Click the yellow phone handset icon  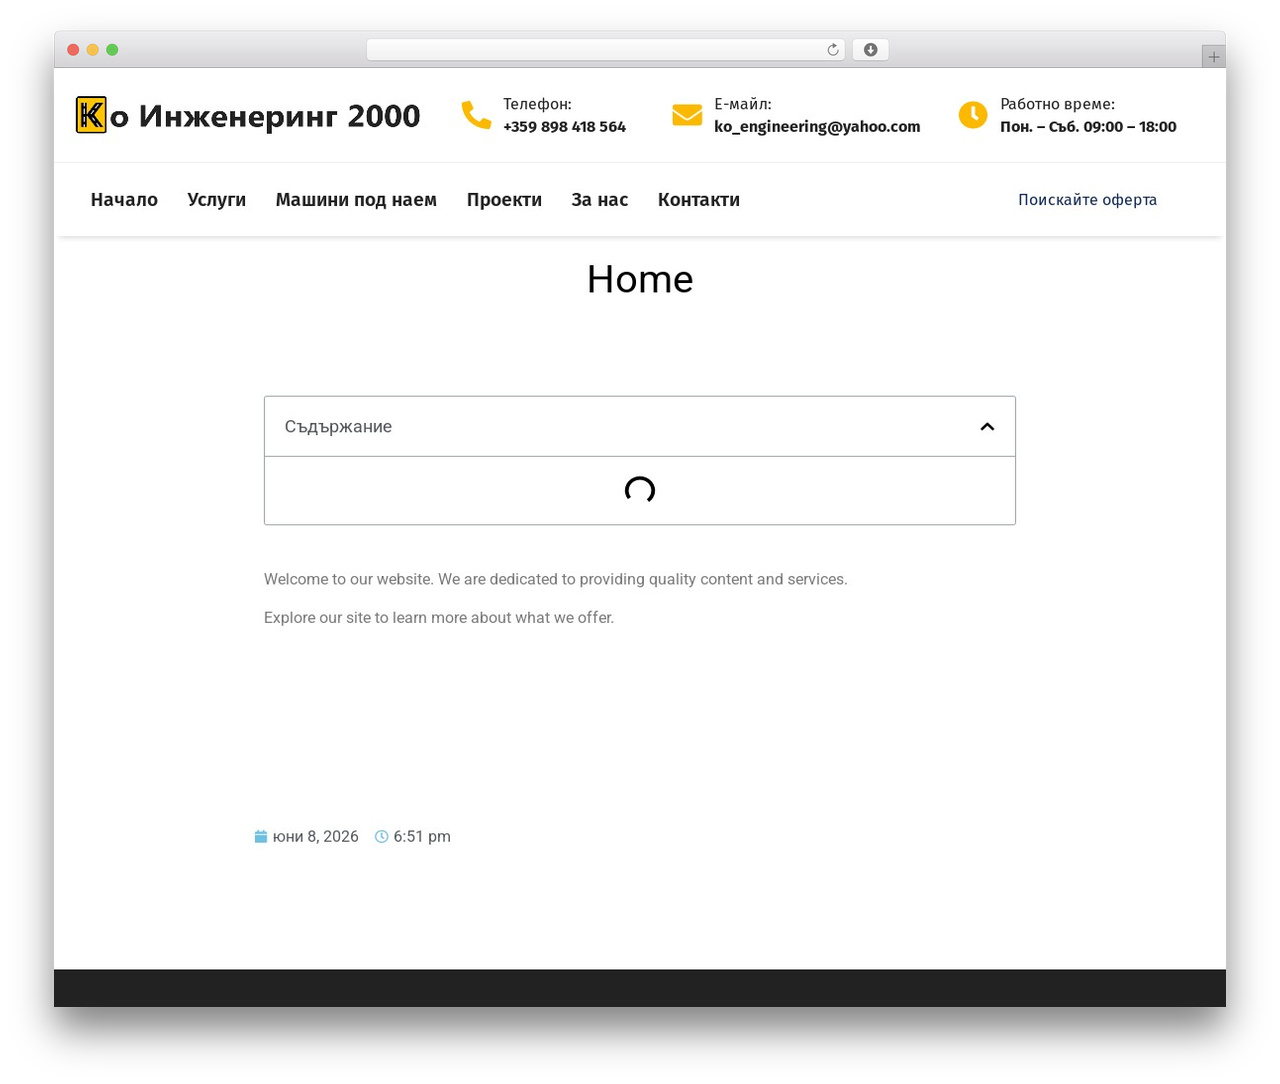pyautogui.click(x=476, y=115)
